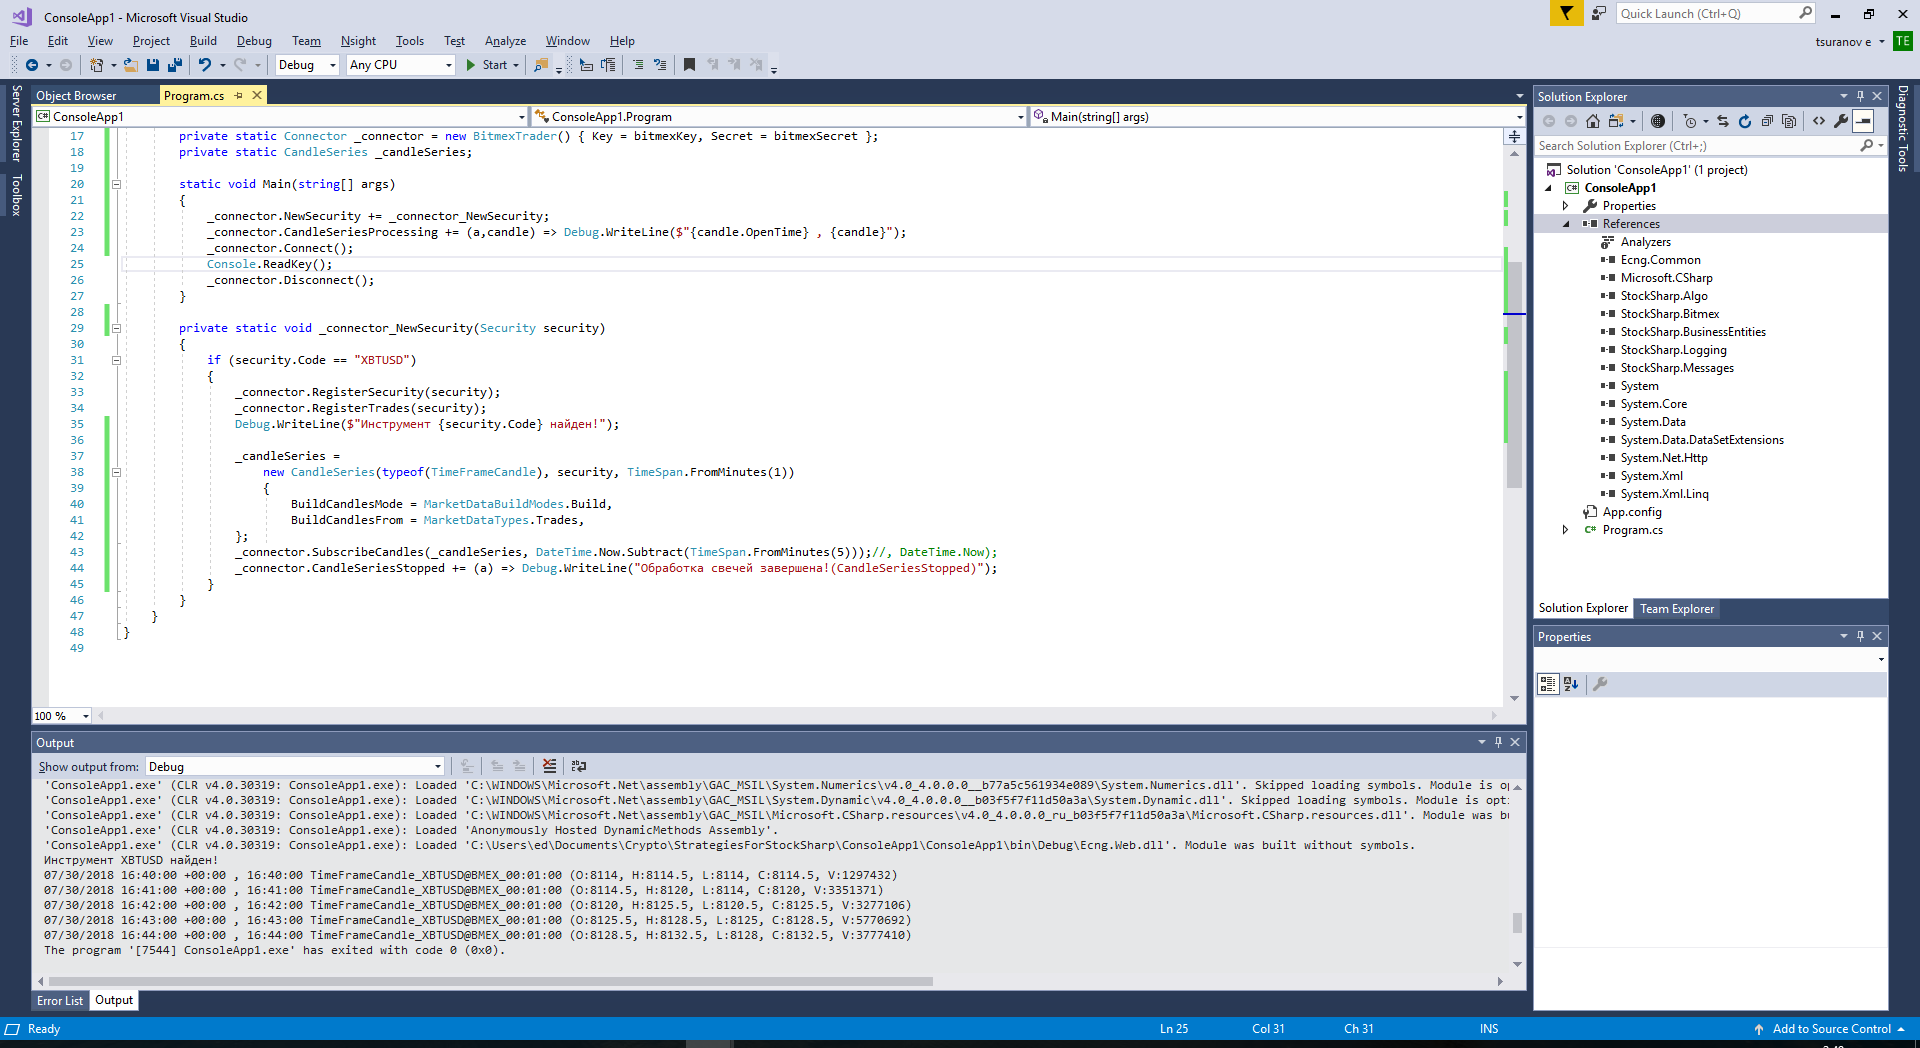Open the Diagnostic Tools side tab
The height and width of the screenshot is (1048, 1920).
pos(1902,128)
